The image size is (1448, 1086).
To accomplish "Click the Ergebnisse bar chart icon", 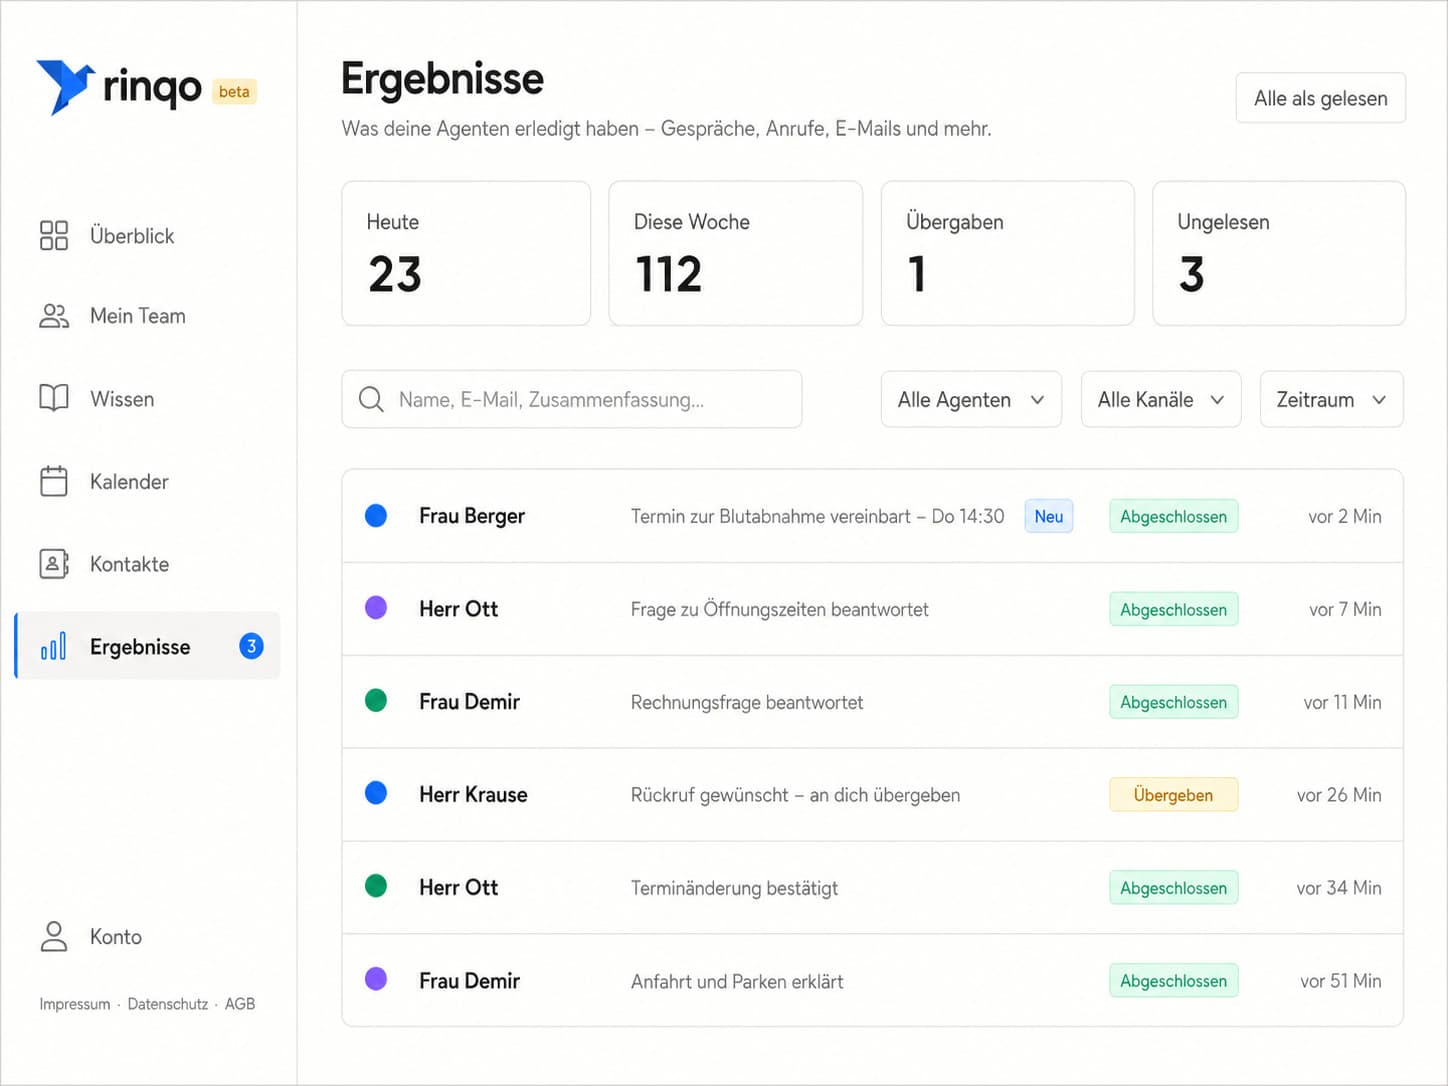I will tap(54, 646).
